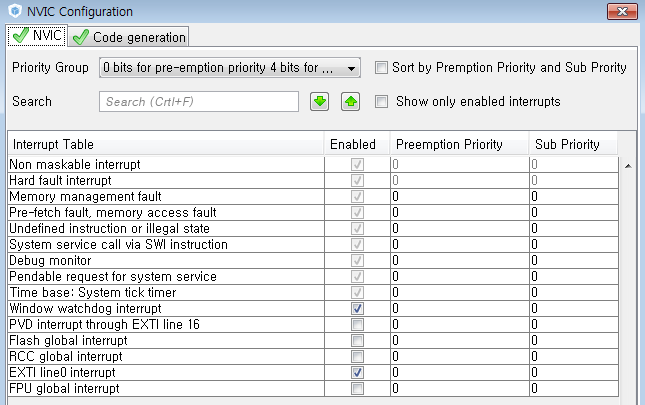Enable the FPU global interrupt checkbox
The width and height of the screenshot is (645, 405).
coord(357,389)
